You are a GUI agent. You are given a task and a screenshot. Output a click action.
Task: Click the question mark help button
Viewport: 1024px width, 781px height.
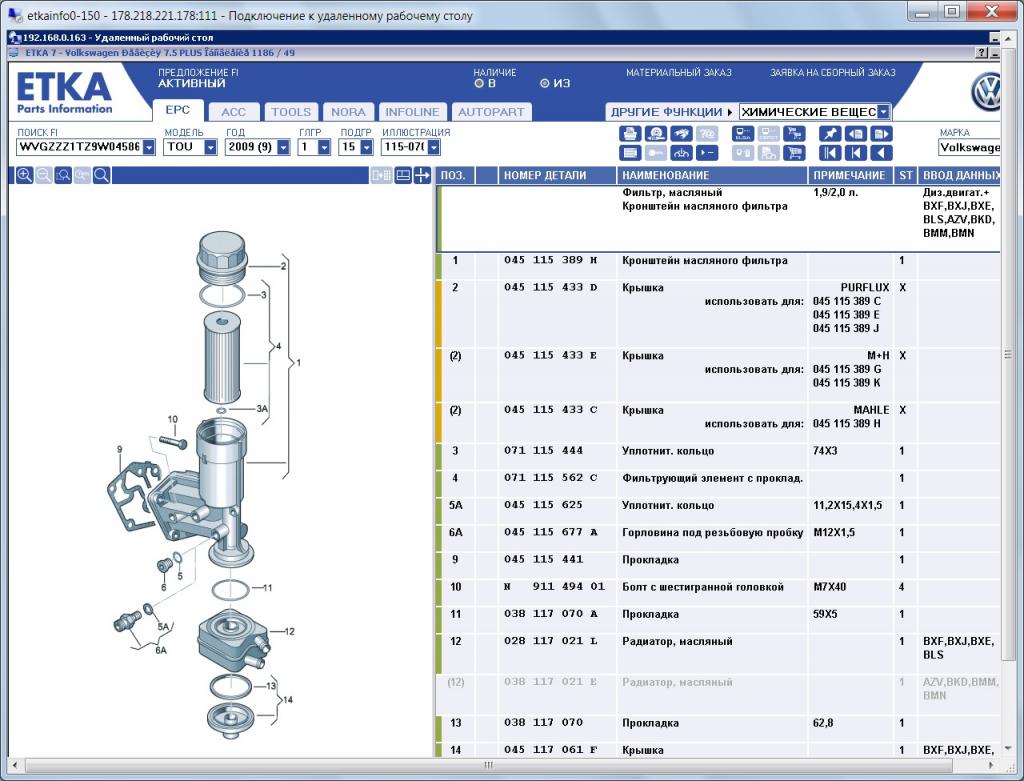pos(982,53)
